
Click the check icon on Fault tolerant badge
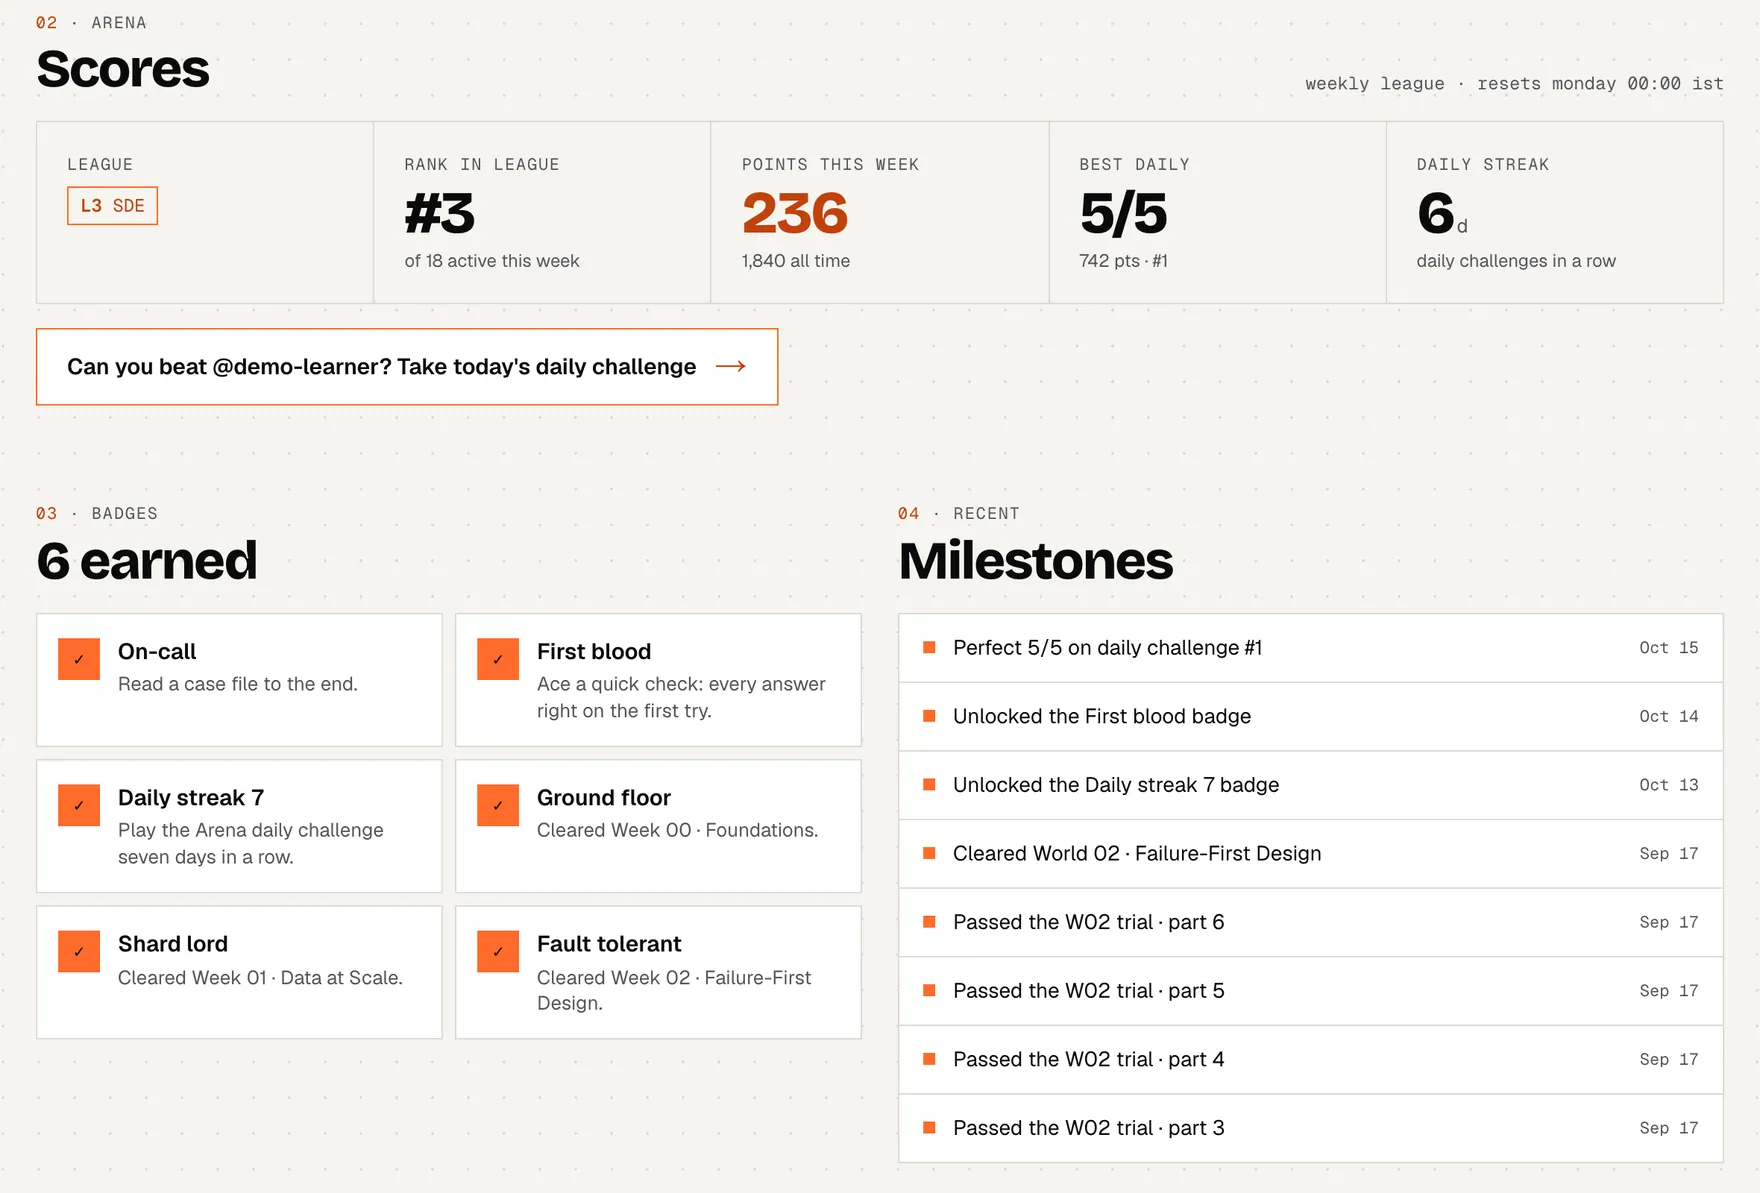coord(498,951)
